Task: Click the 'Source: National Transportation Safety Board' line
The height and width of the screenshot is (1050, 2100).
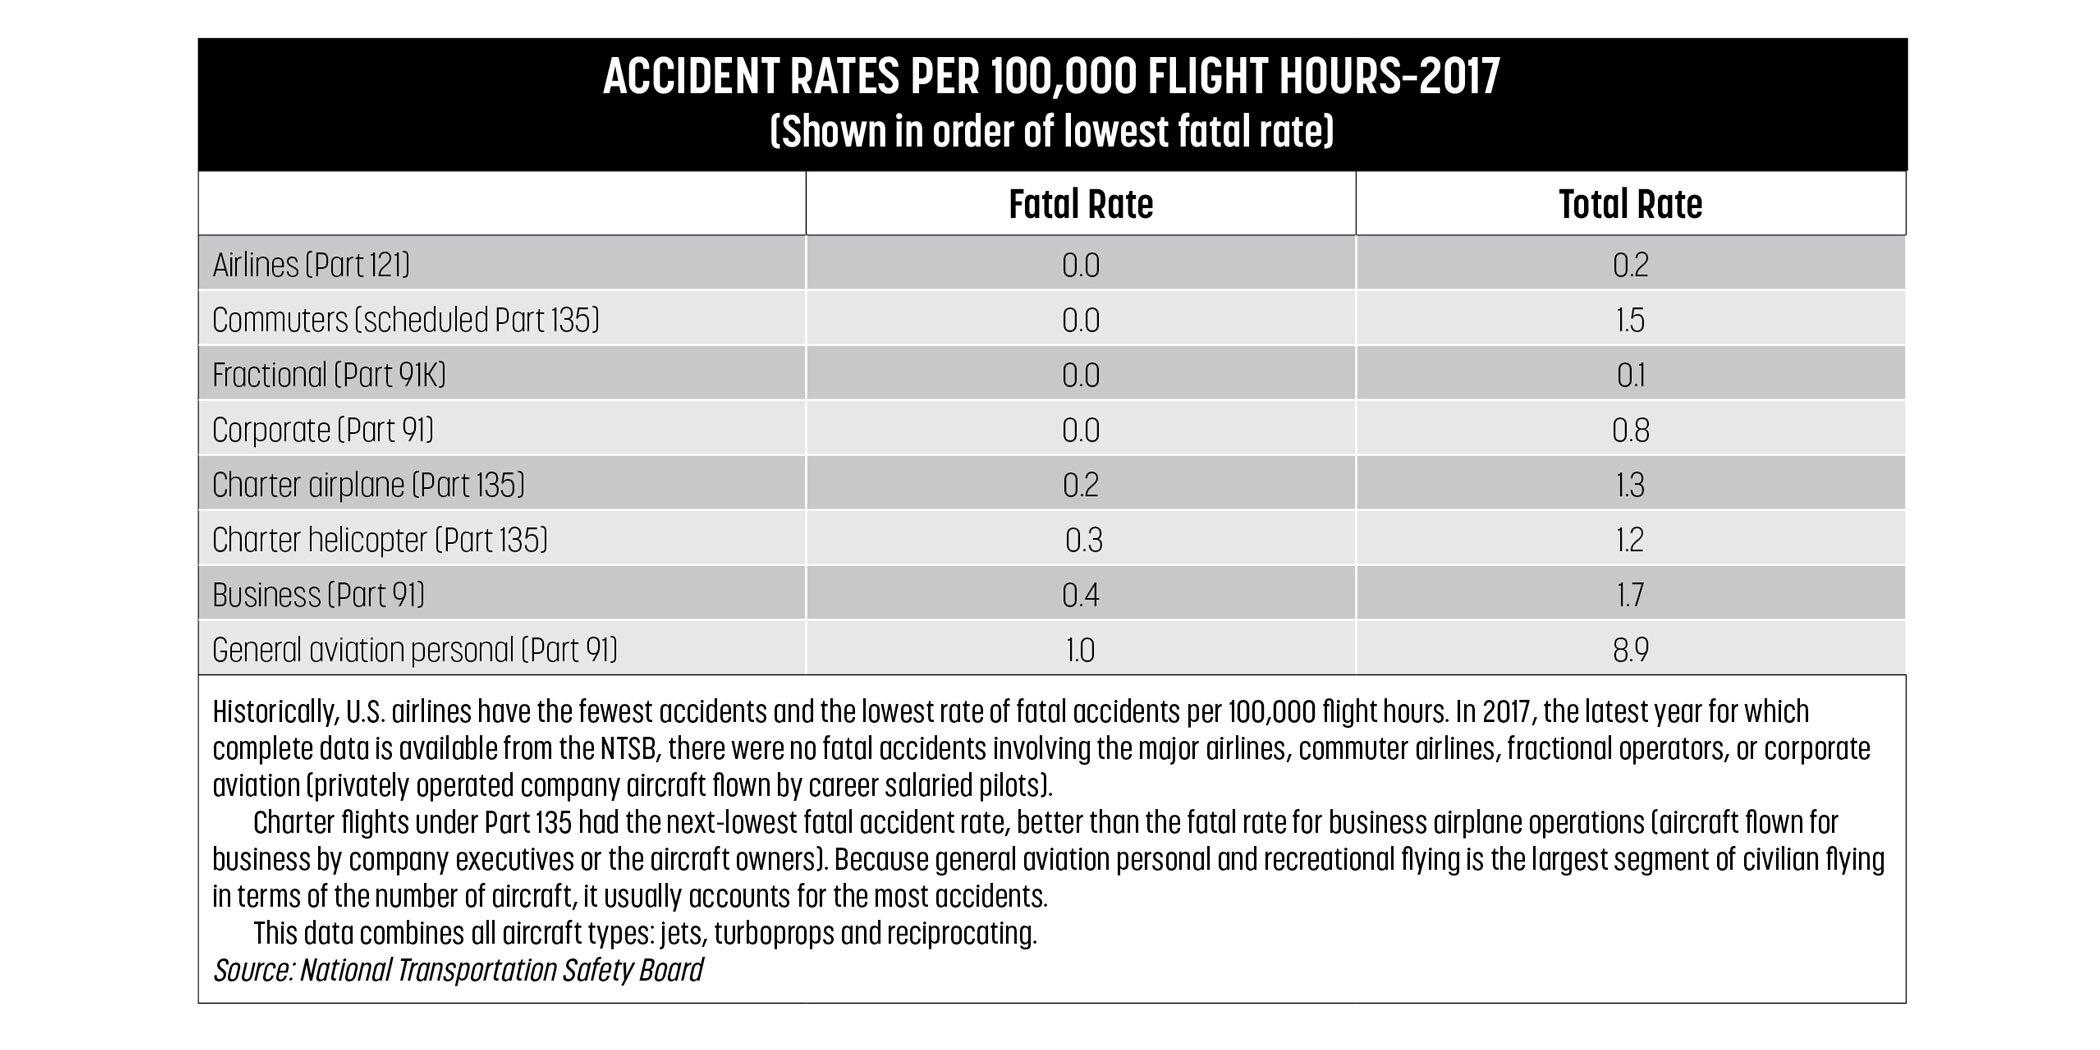Action: pos(458,970)
